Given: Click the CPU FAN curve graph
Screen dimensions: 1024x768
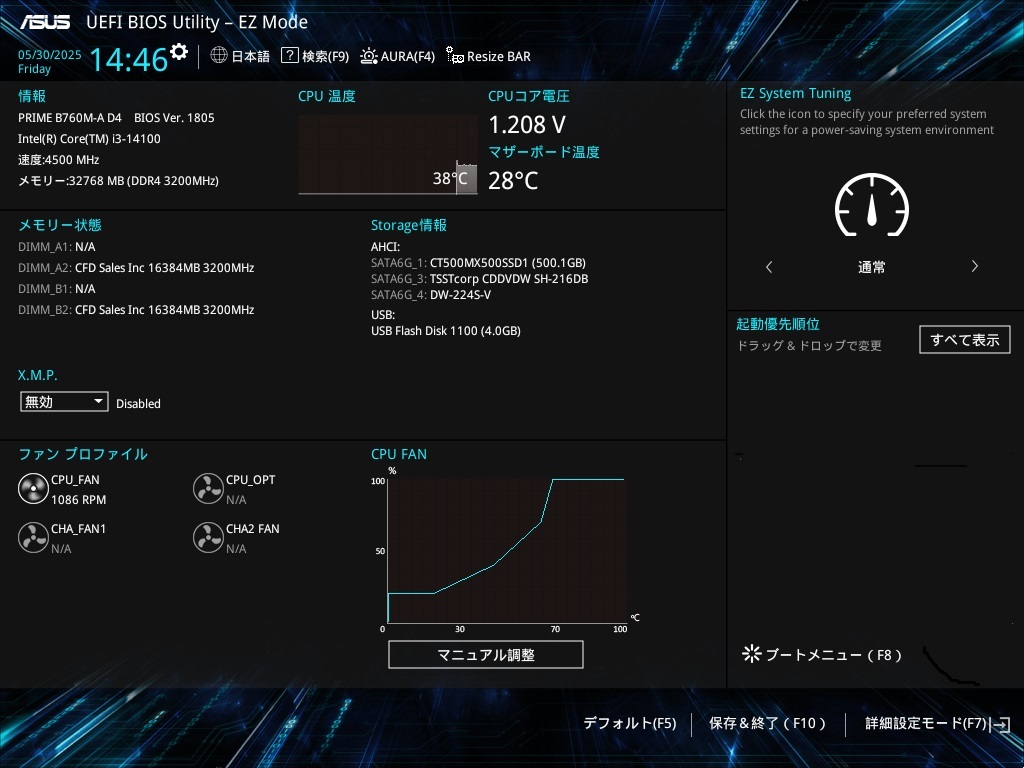Looking at the screenshot, I should tap(507, 551).
